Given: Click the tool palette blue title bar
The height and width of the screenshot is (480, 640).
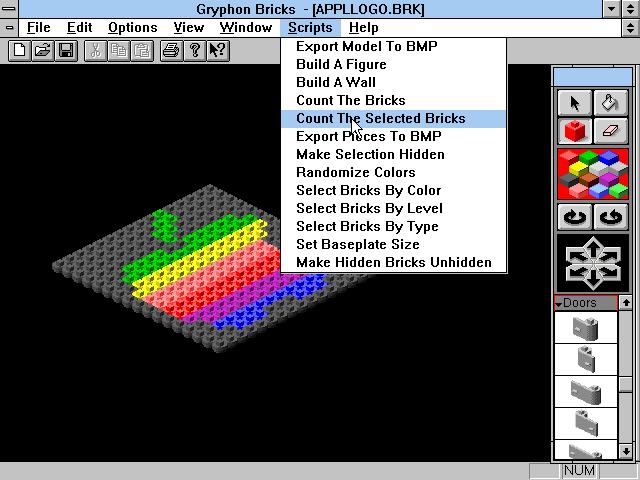Looking at the screenshot, I should click(x=593, y=78).
